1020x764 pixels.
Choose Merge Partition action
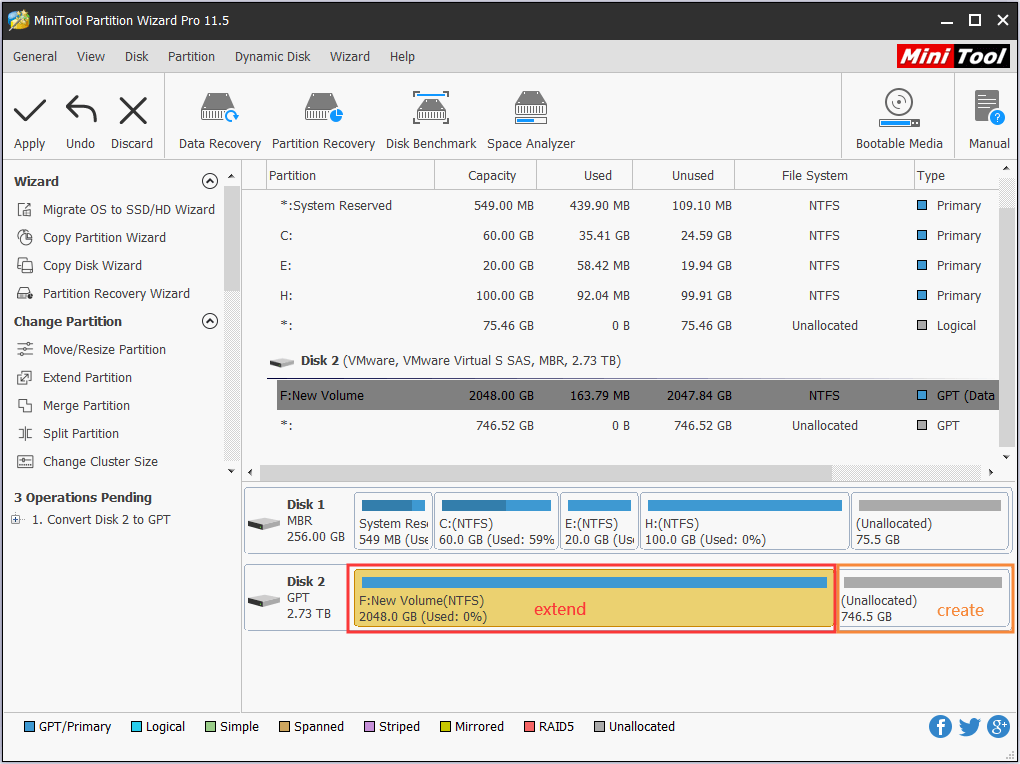click(74, 405)
